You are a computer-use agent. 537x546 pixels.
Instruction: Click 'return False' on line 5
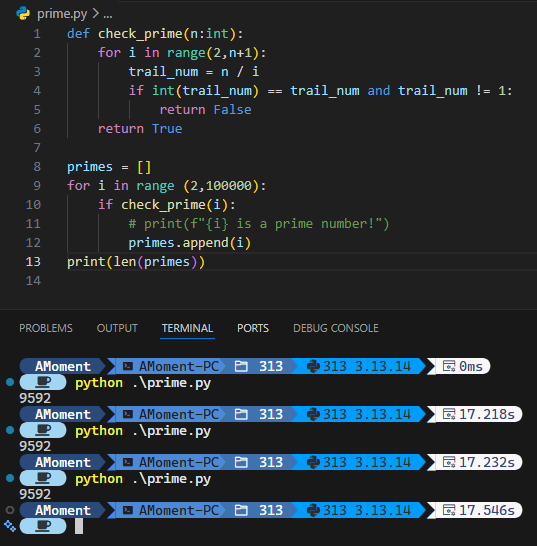pyautogui.click(x=205, y=110)
